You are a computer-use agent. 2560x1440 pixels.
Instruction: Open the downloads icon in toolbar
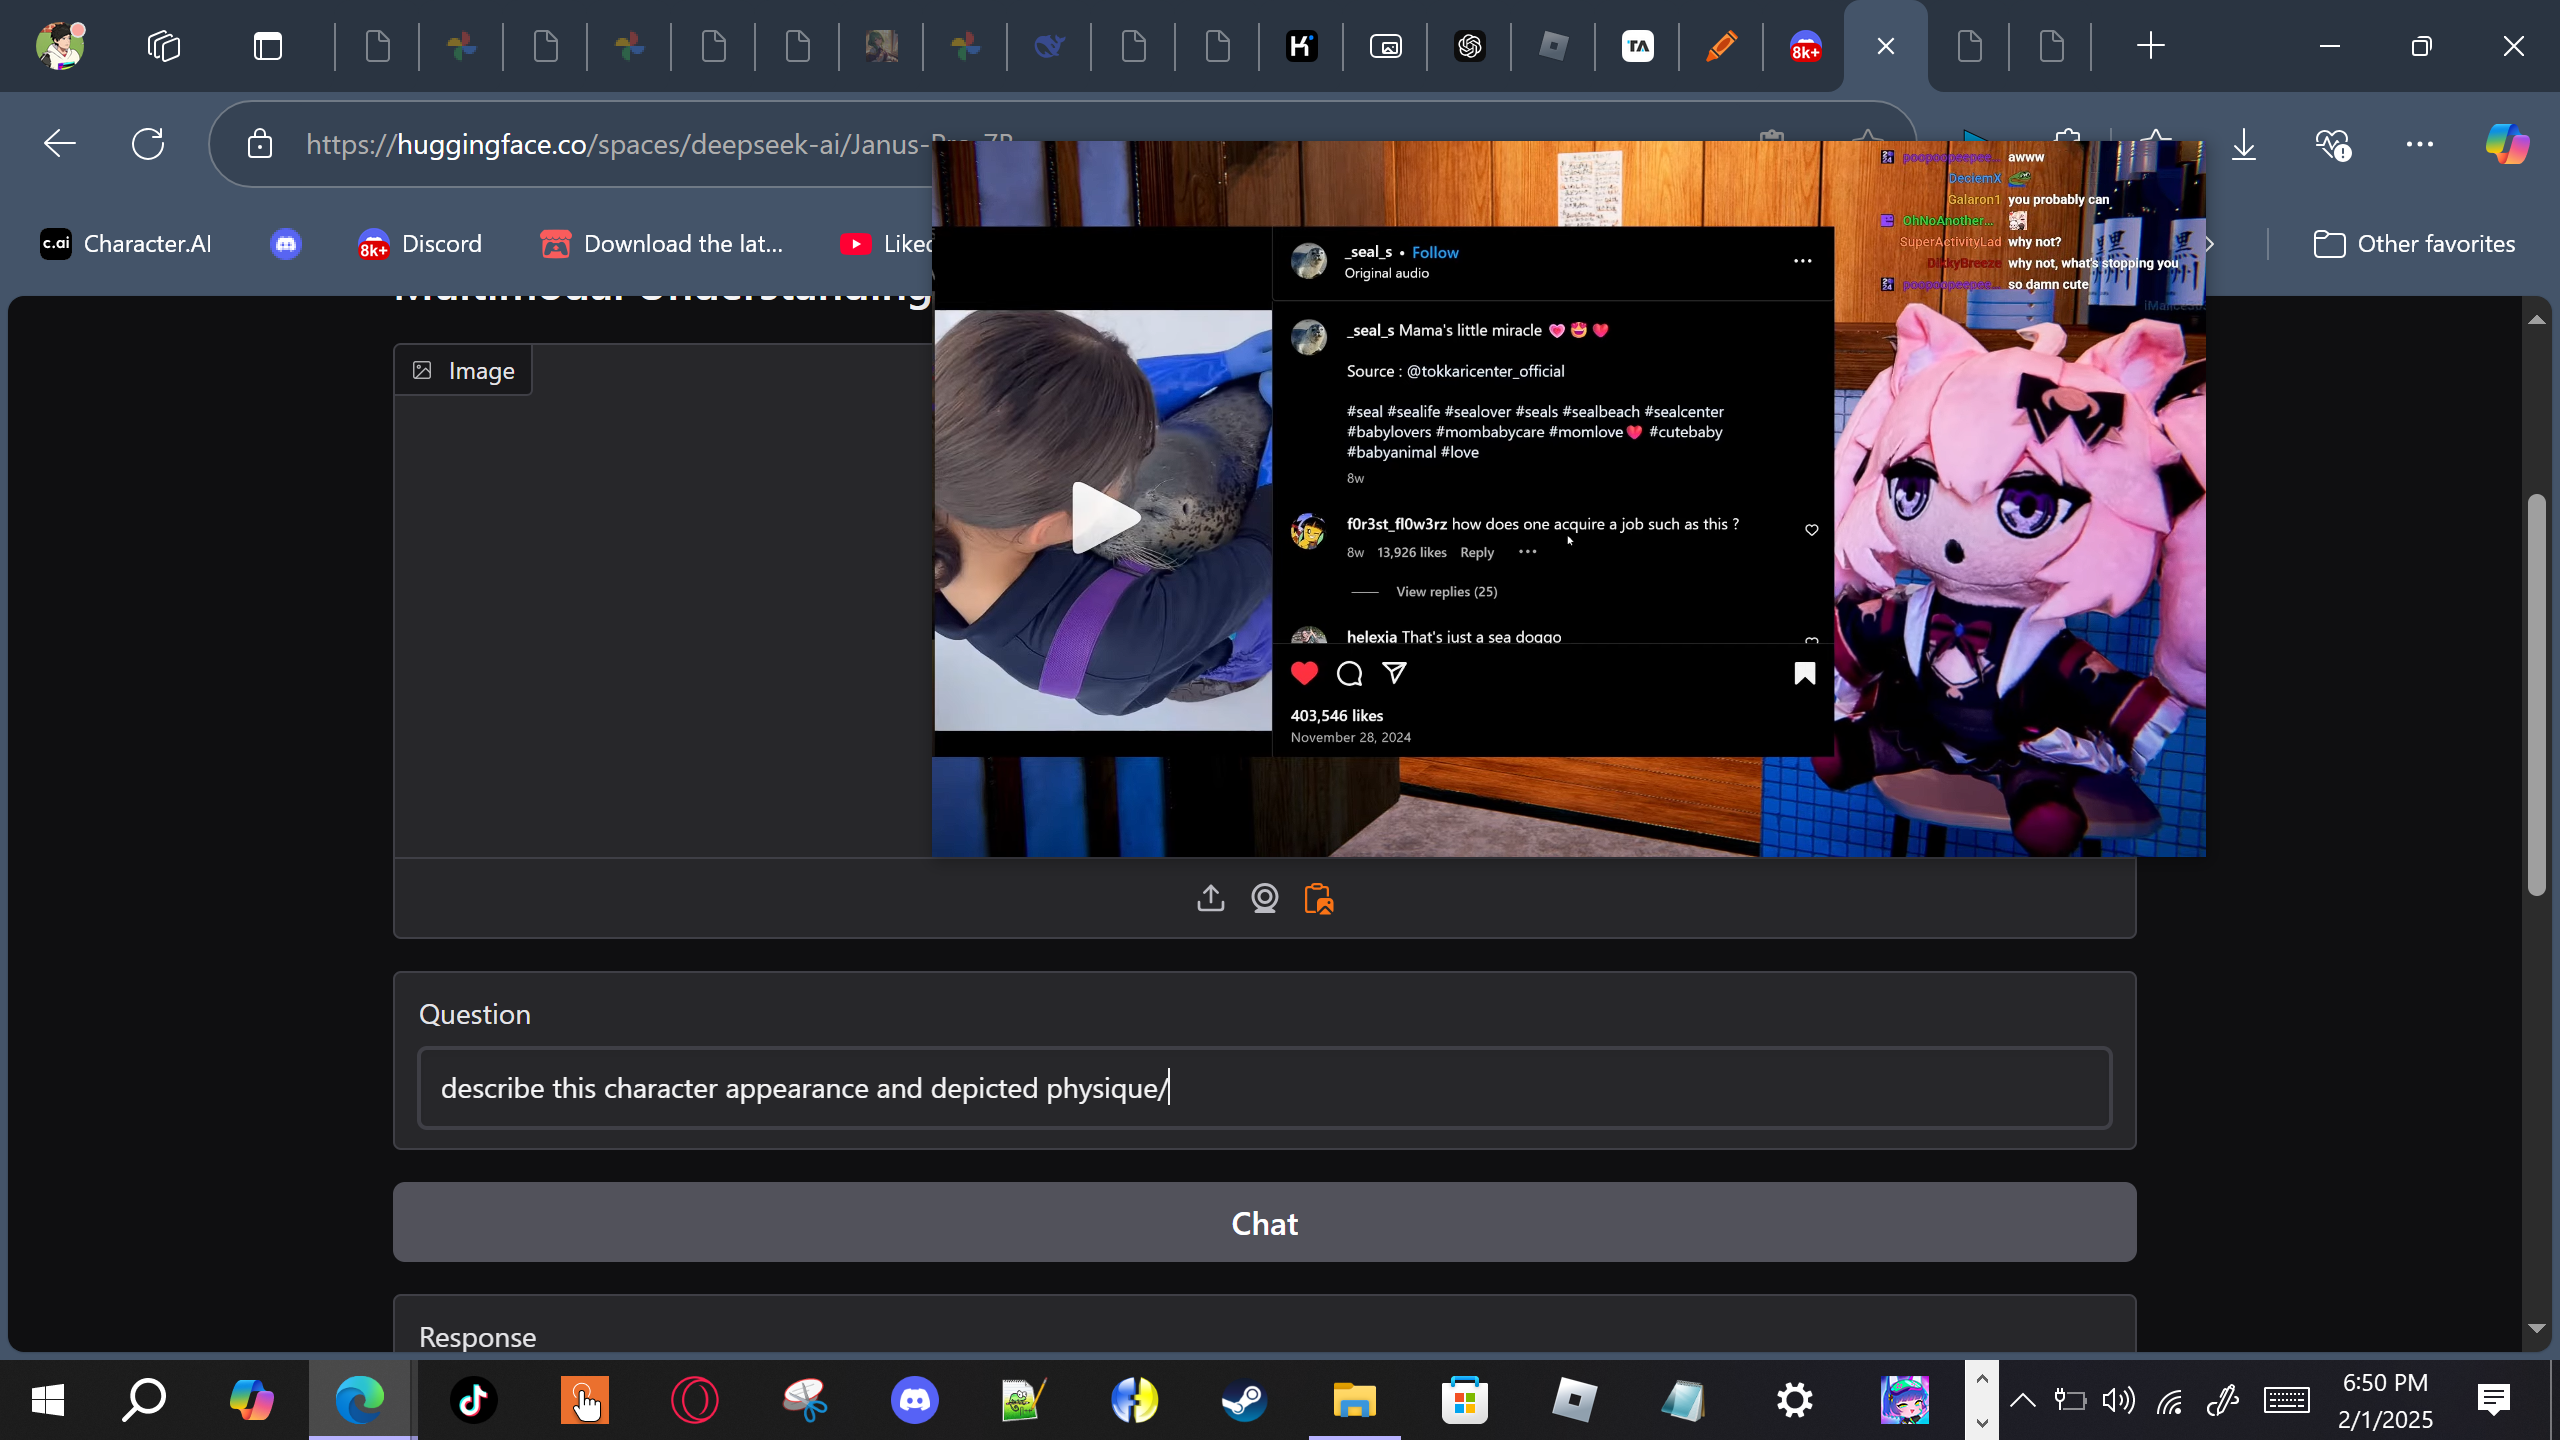[2244, 144]
